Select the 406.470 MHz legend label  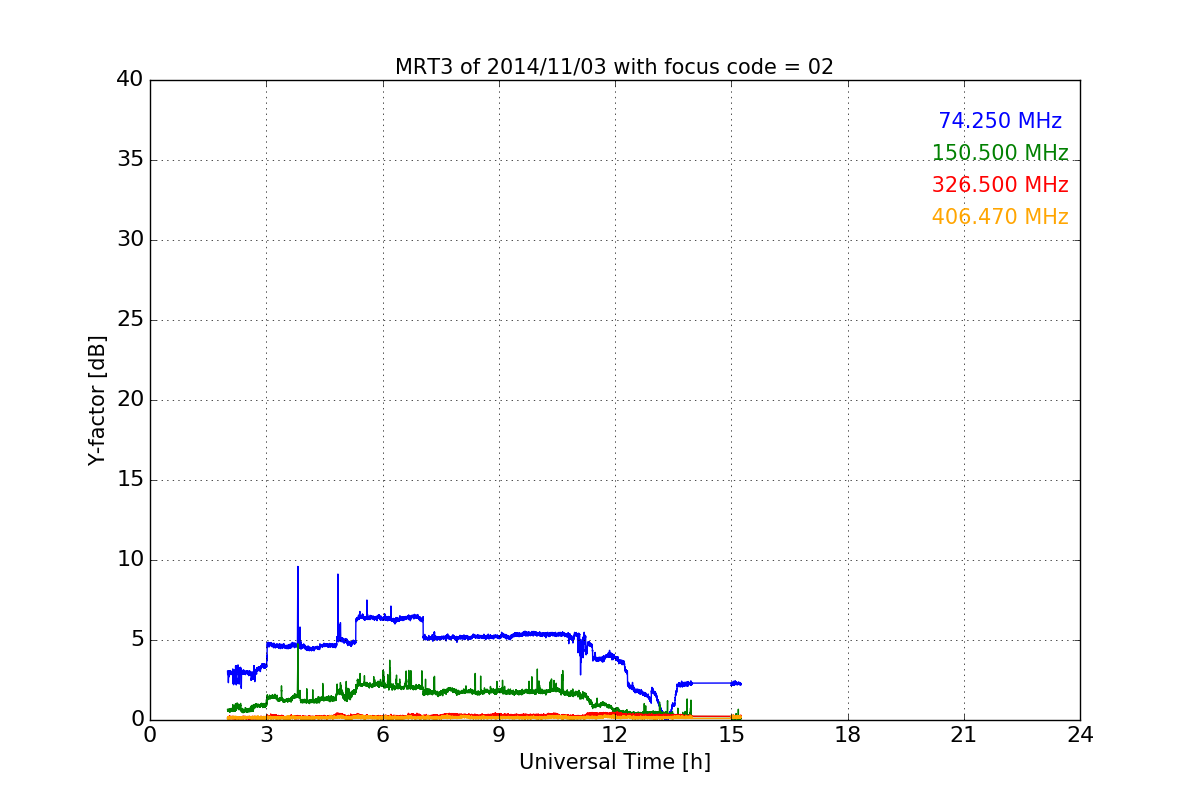point(1000,217)
